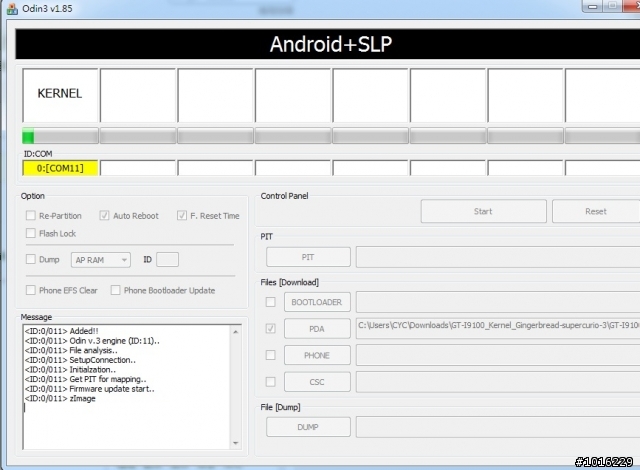Click the 'Added!!' log line

point(61,331)
